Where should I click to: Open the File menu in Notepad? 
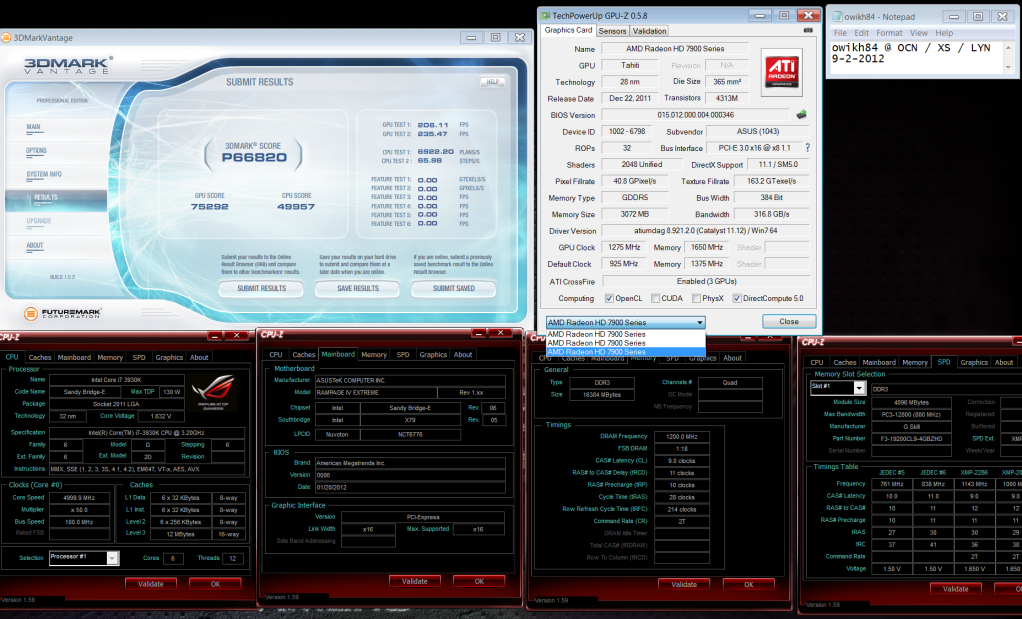pyautogui.click(x=840, y=33)
